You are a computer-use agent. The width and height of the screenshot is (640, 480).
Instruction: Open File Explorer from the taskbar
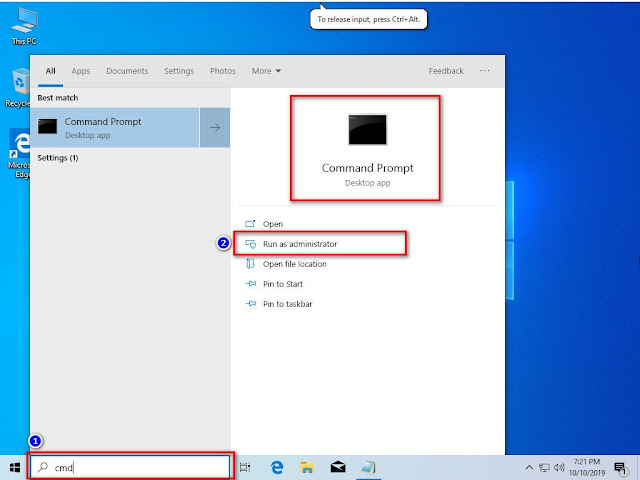point(307,467)
